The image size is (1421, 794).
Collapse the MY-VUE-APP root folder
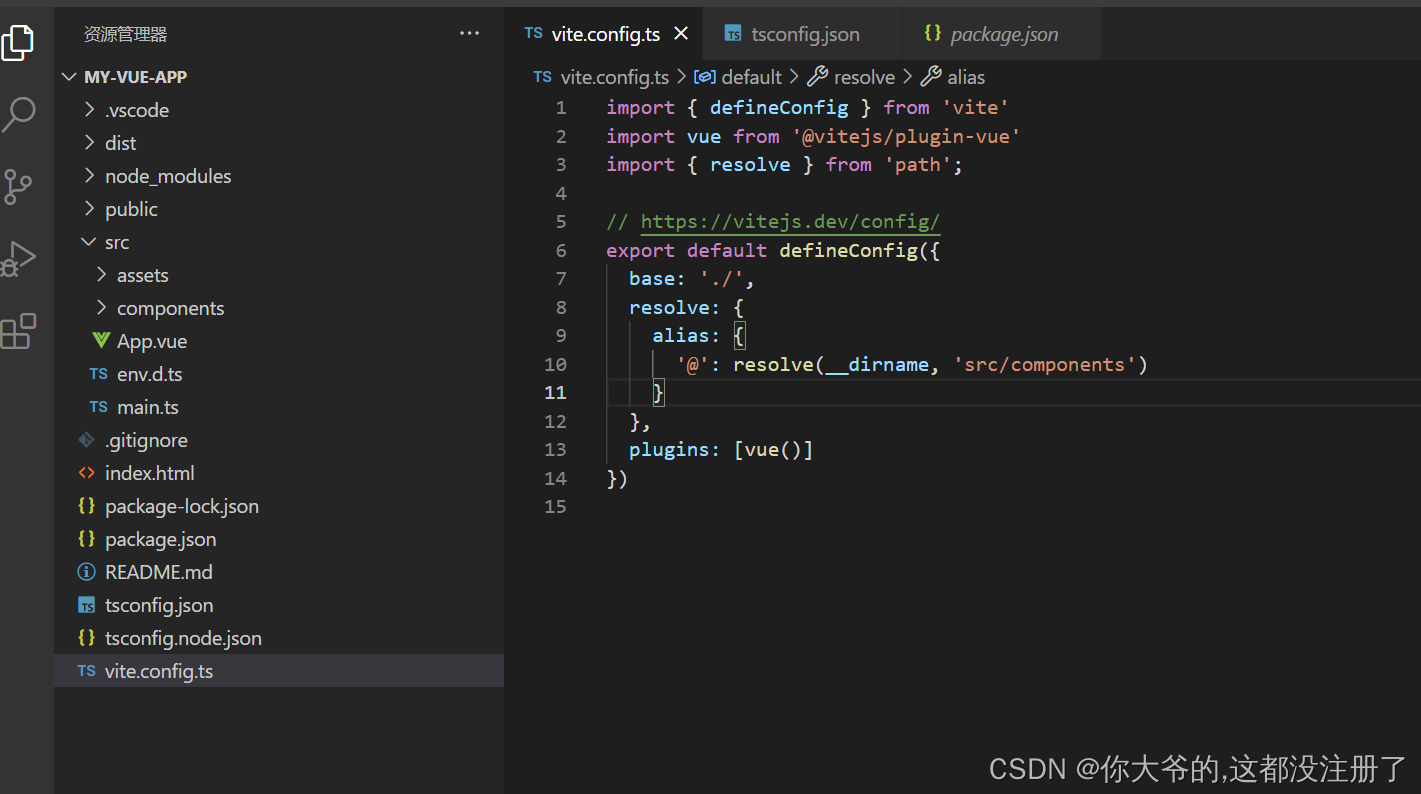coord(69,77)
